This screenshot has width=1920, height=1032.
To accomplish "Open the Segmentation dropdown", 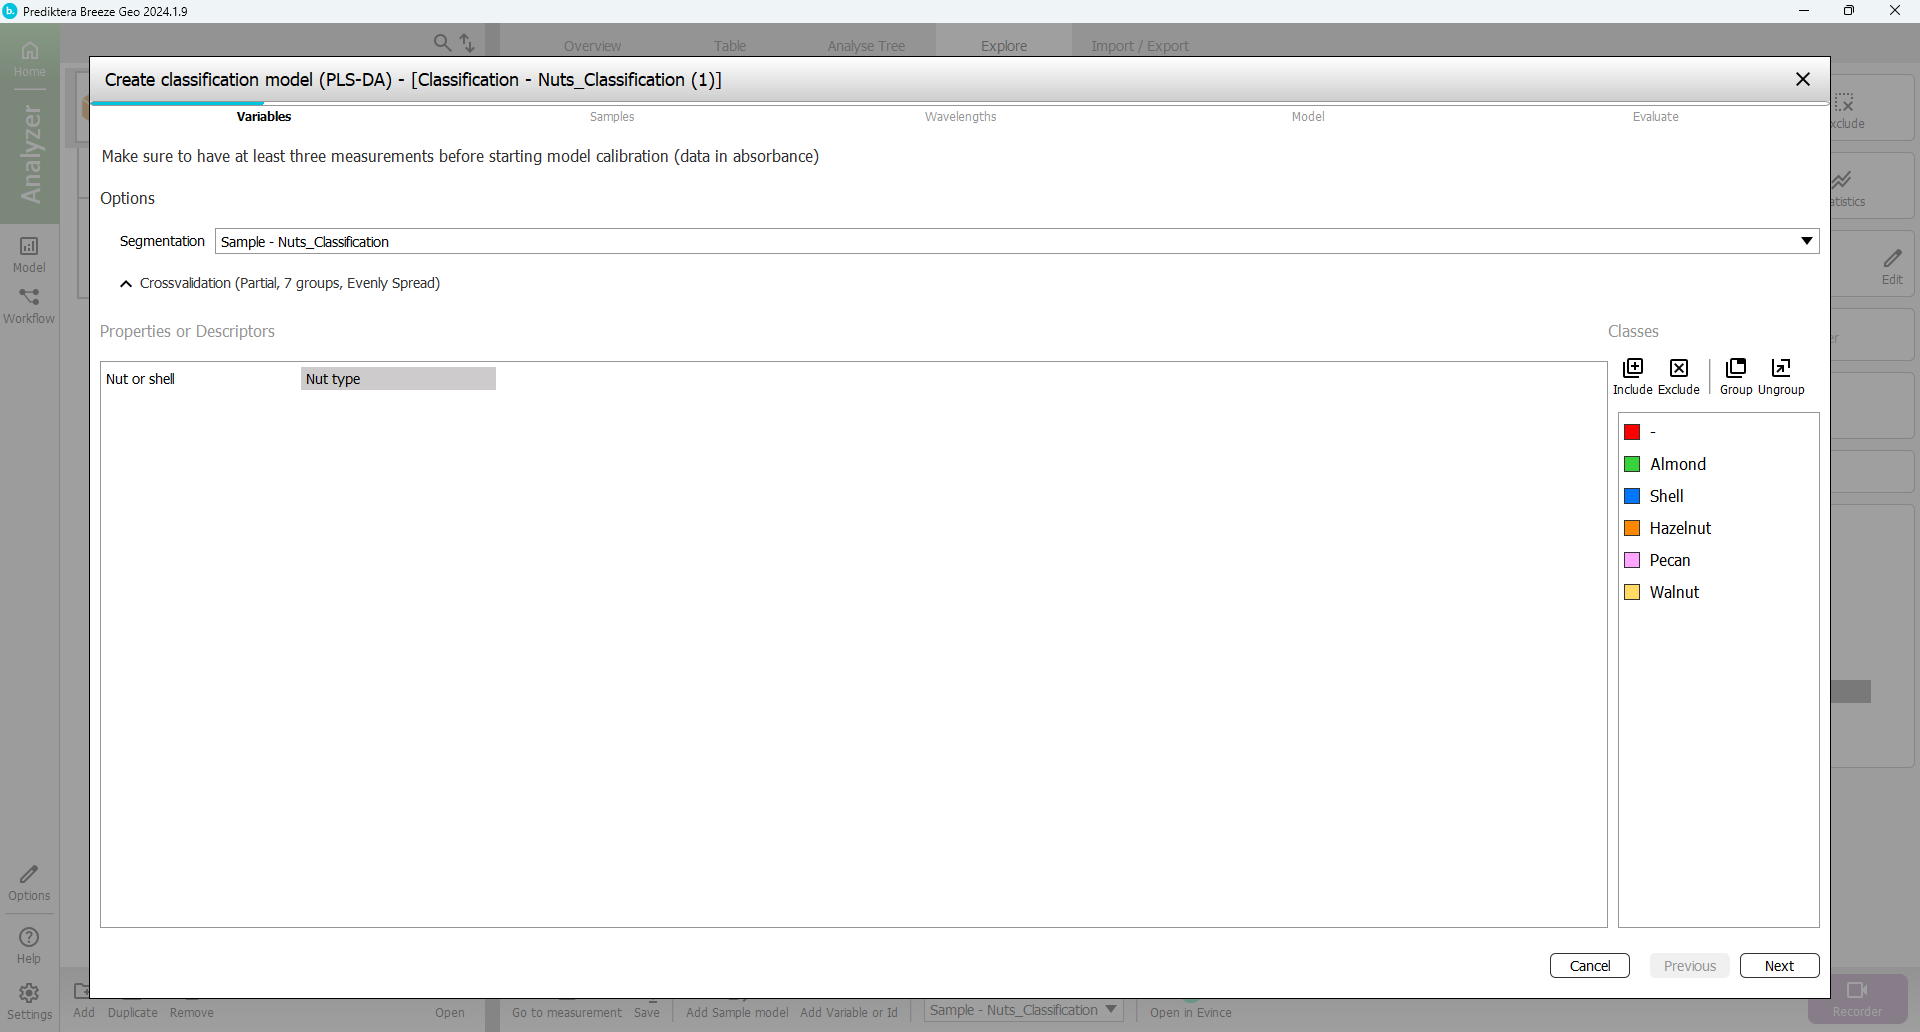I will [1806, 241].
